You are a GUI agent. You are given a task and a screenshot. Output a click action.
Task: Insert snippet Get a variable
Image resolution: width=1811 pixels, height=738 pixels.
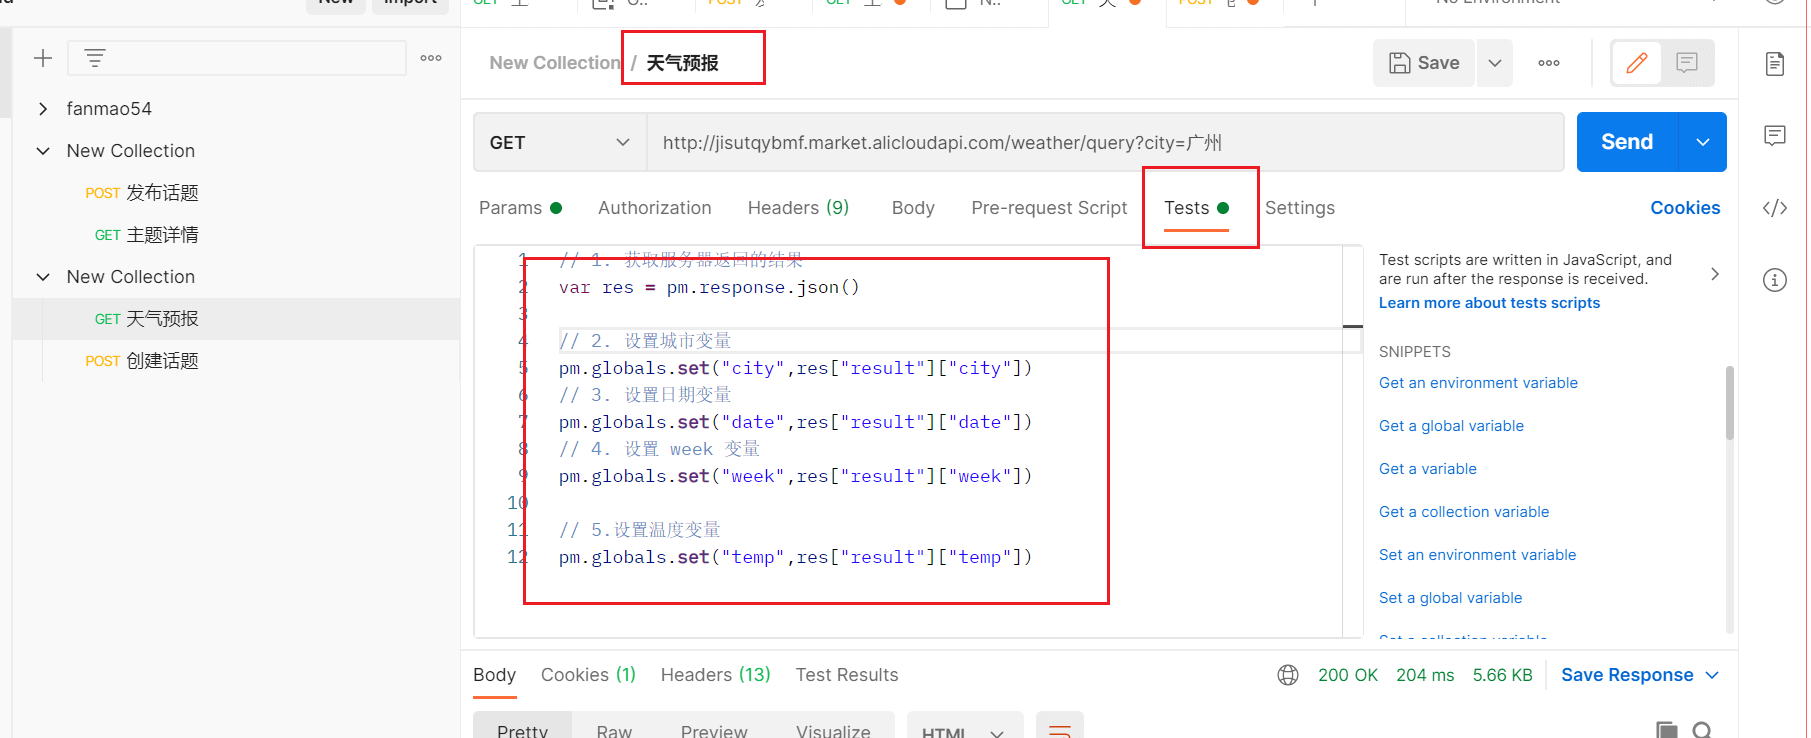pyautogui.click(x=1428, y=469)
